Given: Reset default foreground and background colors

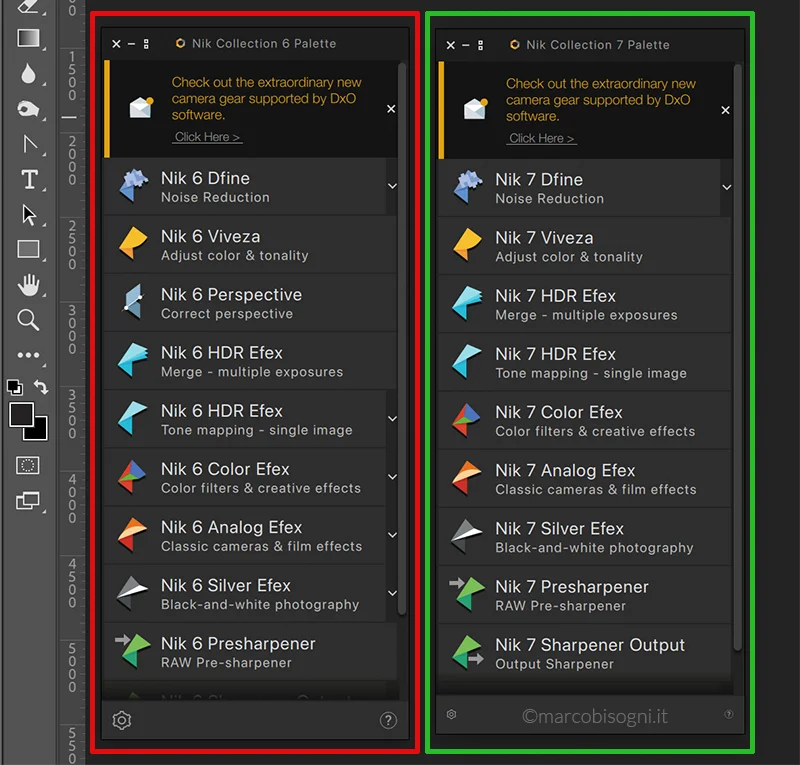Looking at the screenshot, I should tap(15, 387).
